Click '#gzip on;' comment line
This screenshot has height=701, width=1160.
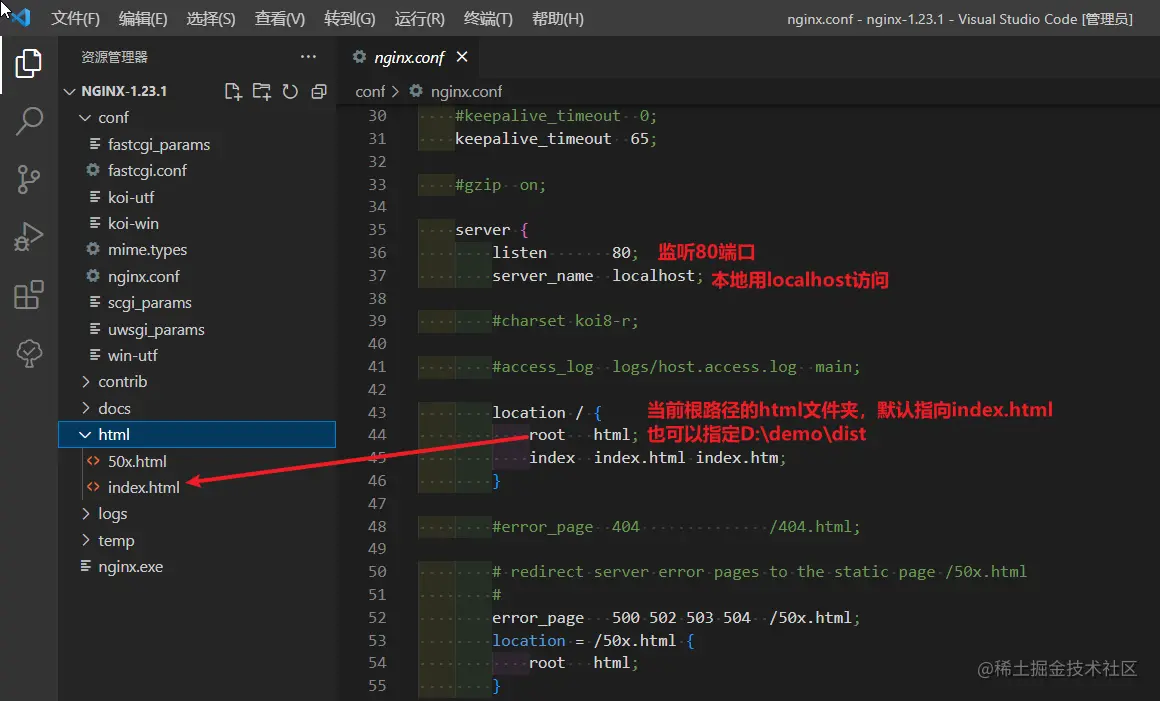coord(500,185)
